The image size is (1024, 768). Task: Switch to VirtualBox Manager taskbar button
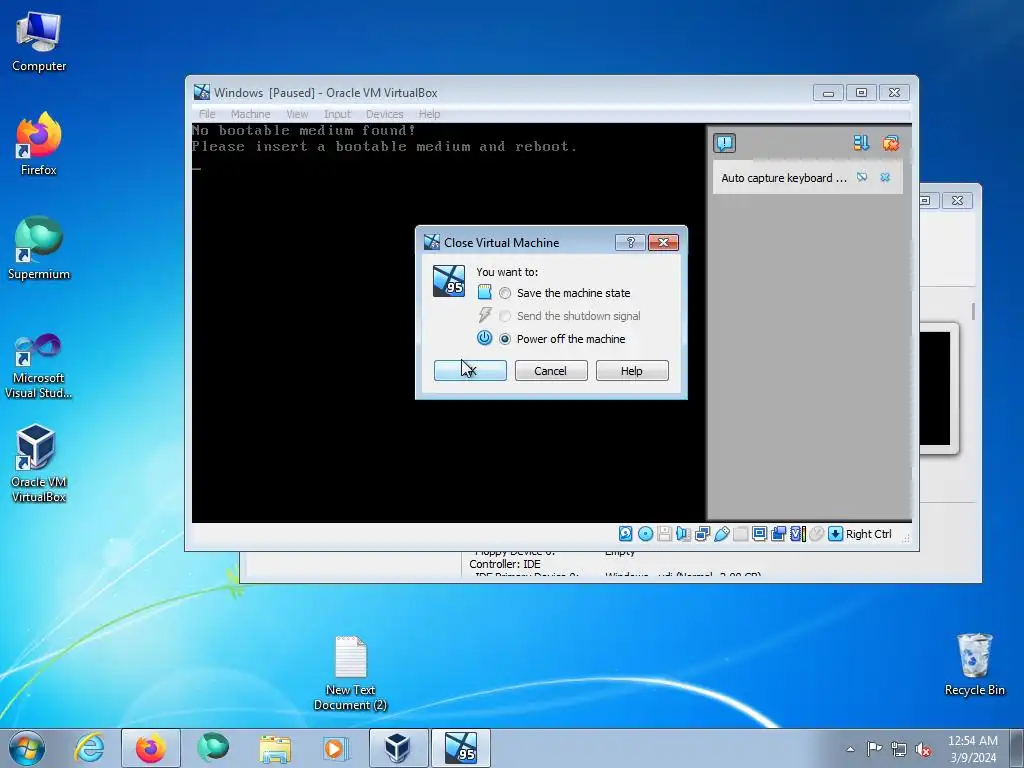click(398, 748)
